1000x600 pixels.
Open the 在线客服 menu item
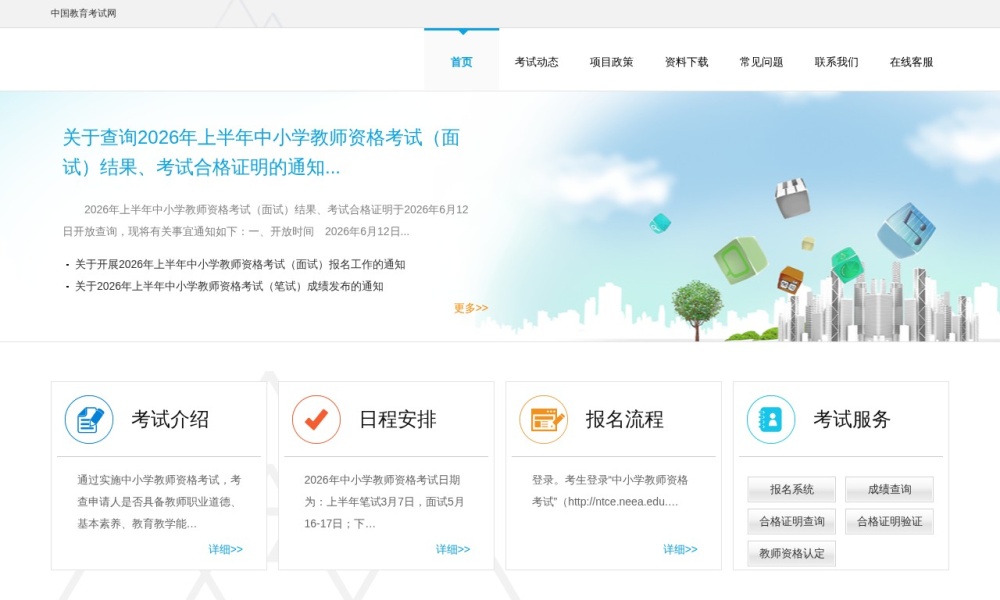[911, 62]
